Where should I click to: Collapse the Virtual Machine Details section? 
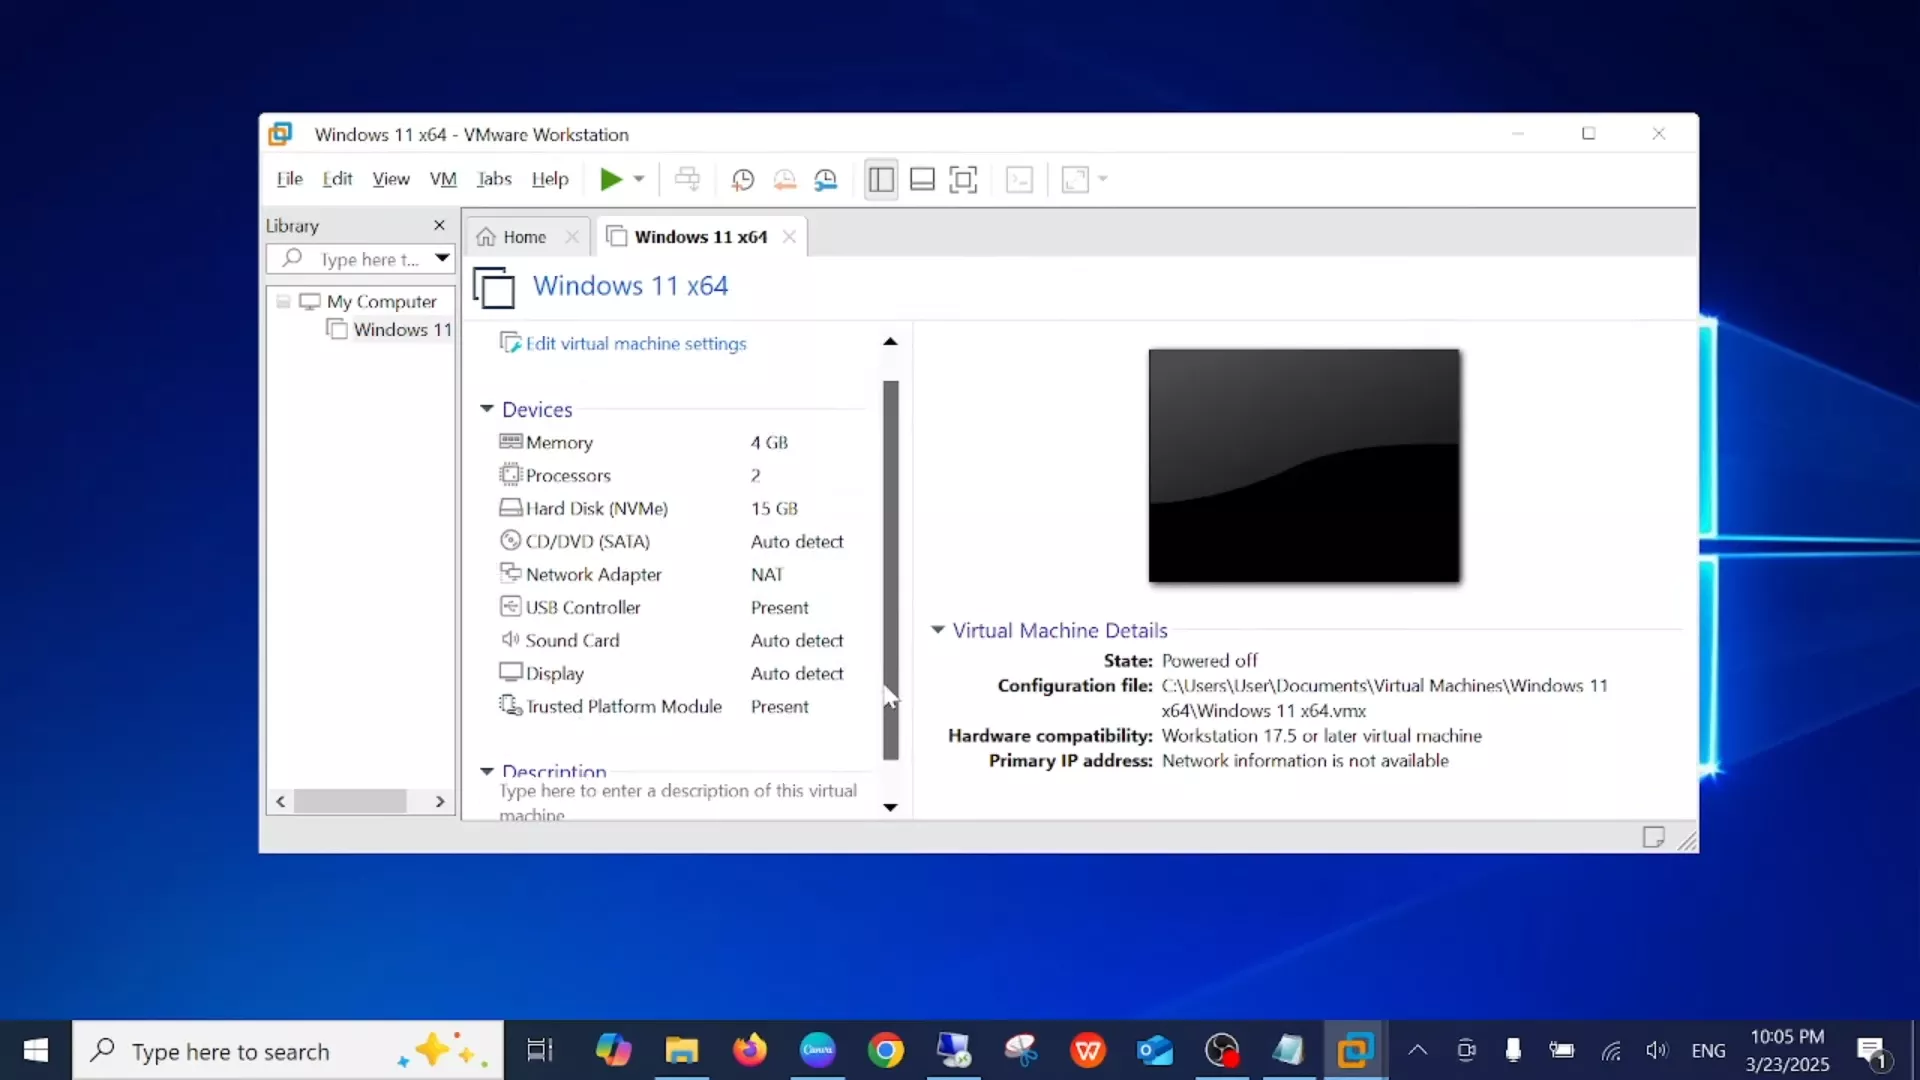(938, 630)
